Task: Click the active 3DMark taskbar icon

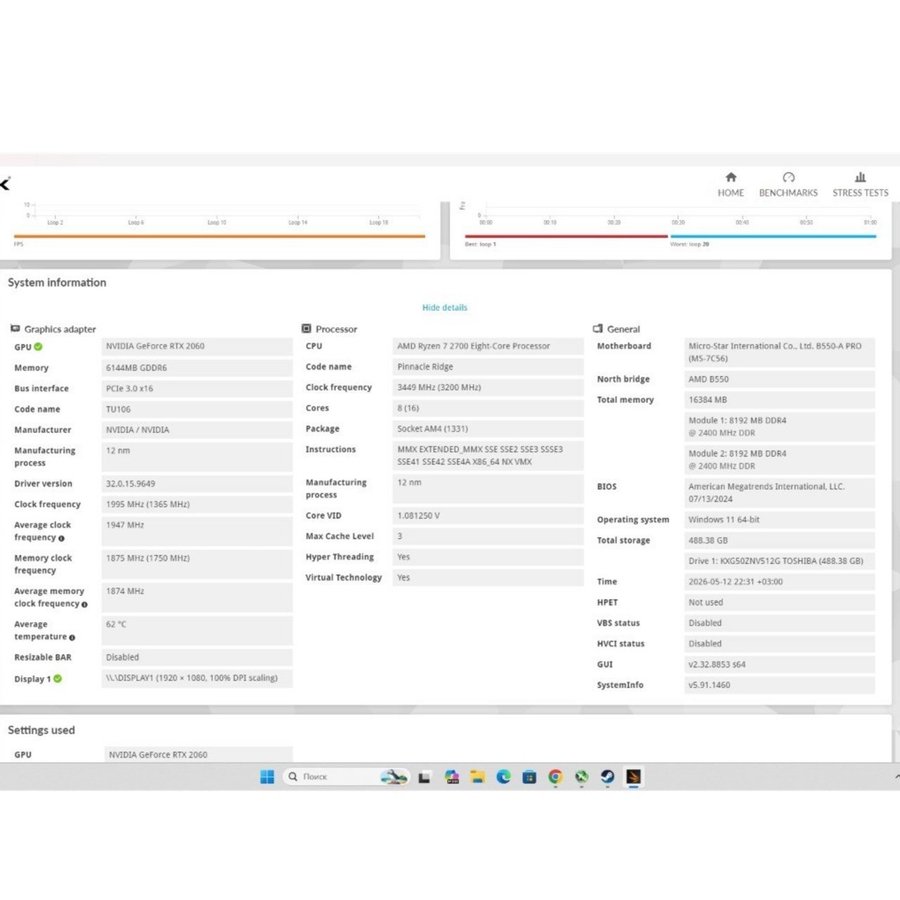Action: [634, 777]
